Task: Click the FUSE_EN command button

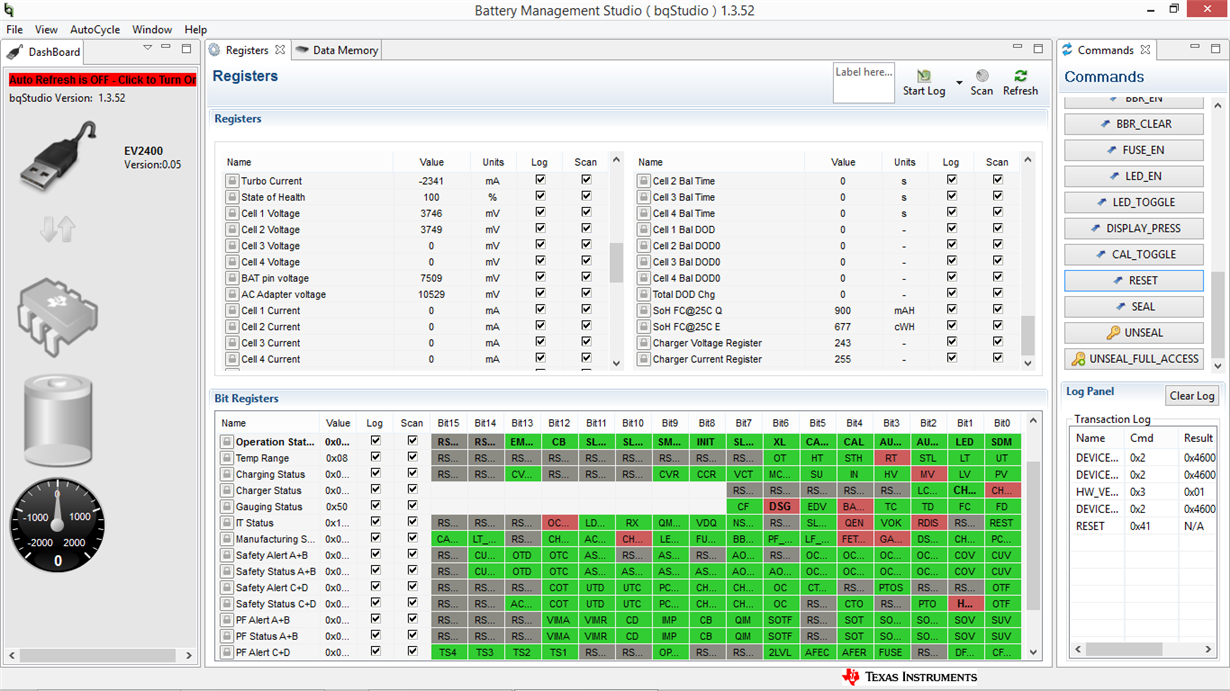Action: click(x=1134, y=150)
